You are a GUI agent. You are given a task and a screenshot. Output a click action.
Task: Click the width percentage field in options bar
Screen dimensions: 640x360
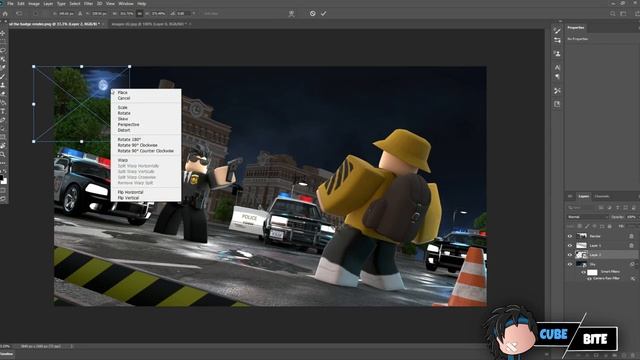[x=127, y=13]
